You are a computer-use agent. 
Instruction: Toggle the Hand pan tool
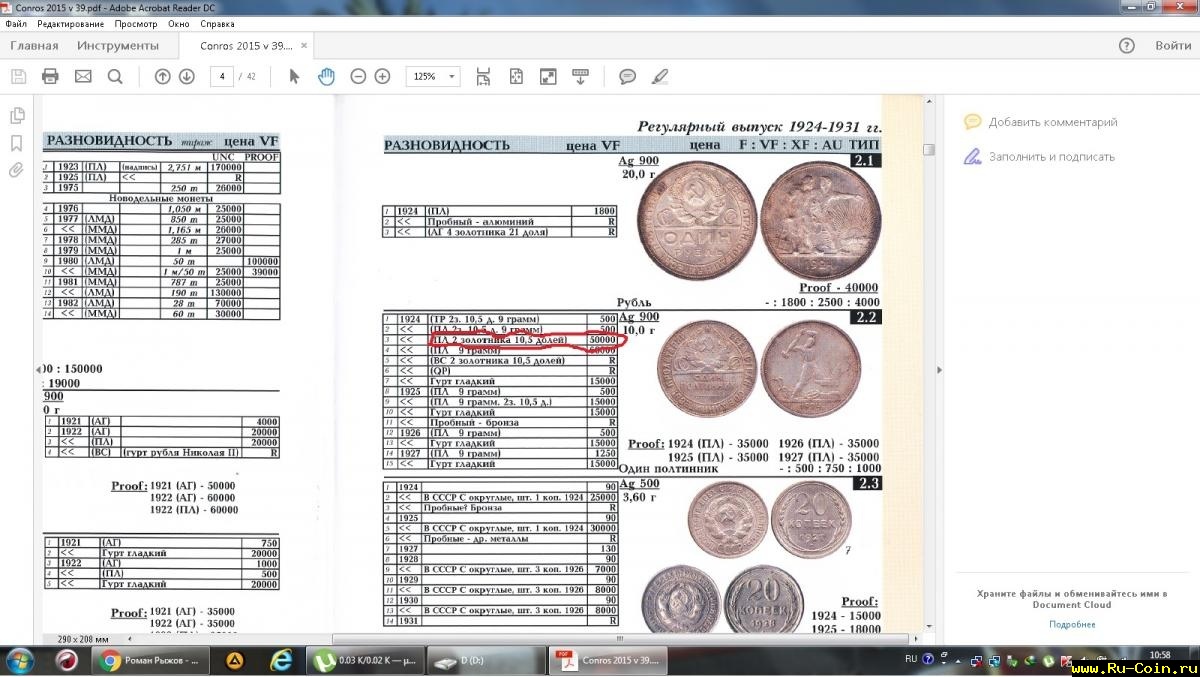(326, 77)
